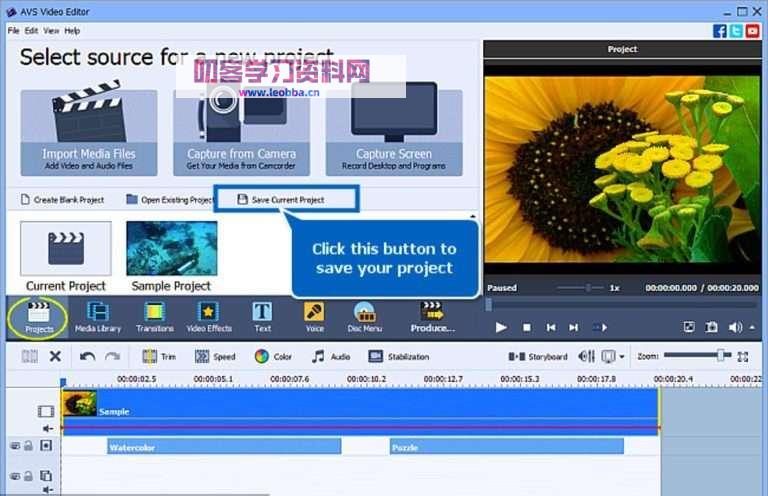
Task: Click the Trim tool
Action: [159, 356]
